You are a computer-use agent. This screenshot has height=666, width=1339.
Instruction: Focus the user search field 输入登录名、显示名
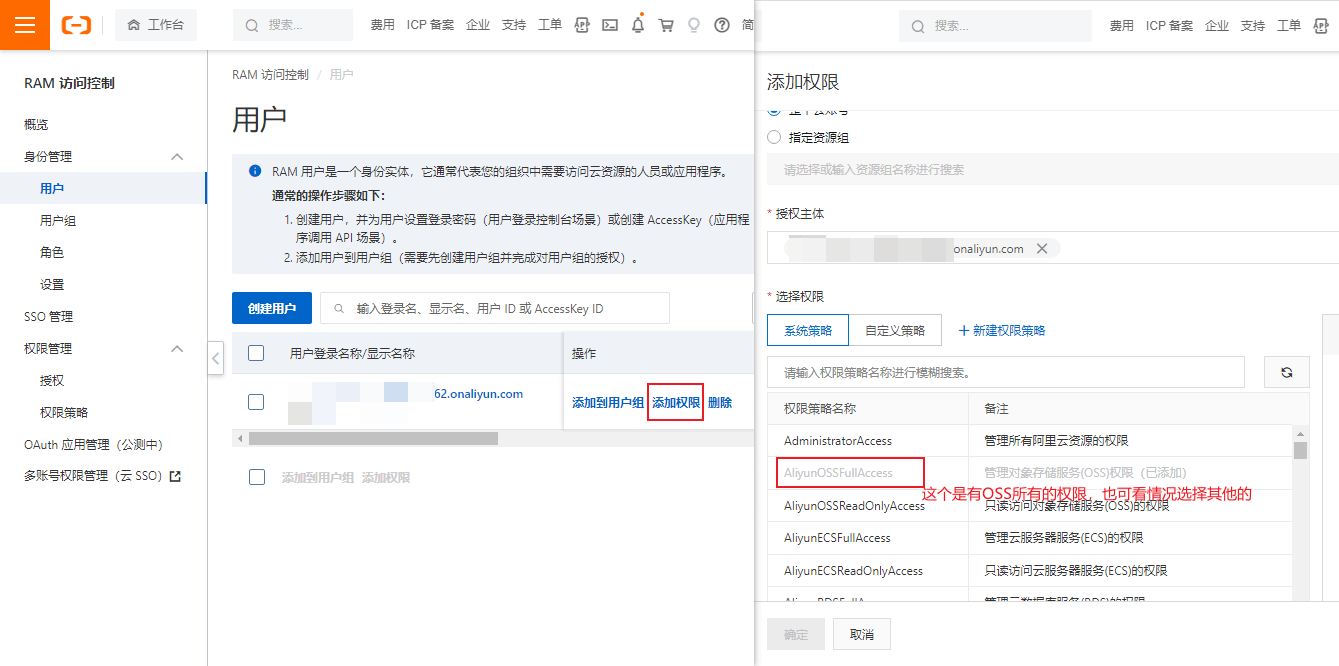(x=495, y=308)
